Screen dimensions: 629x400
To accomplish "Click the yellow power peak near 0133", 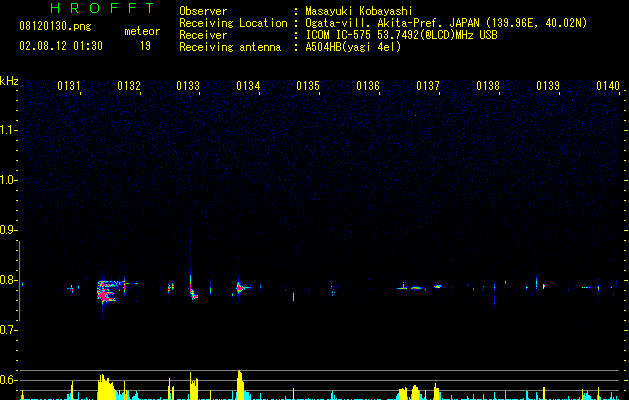I will 194,386.
